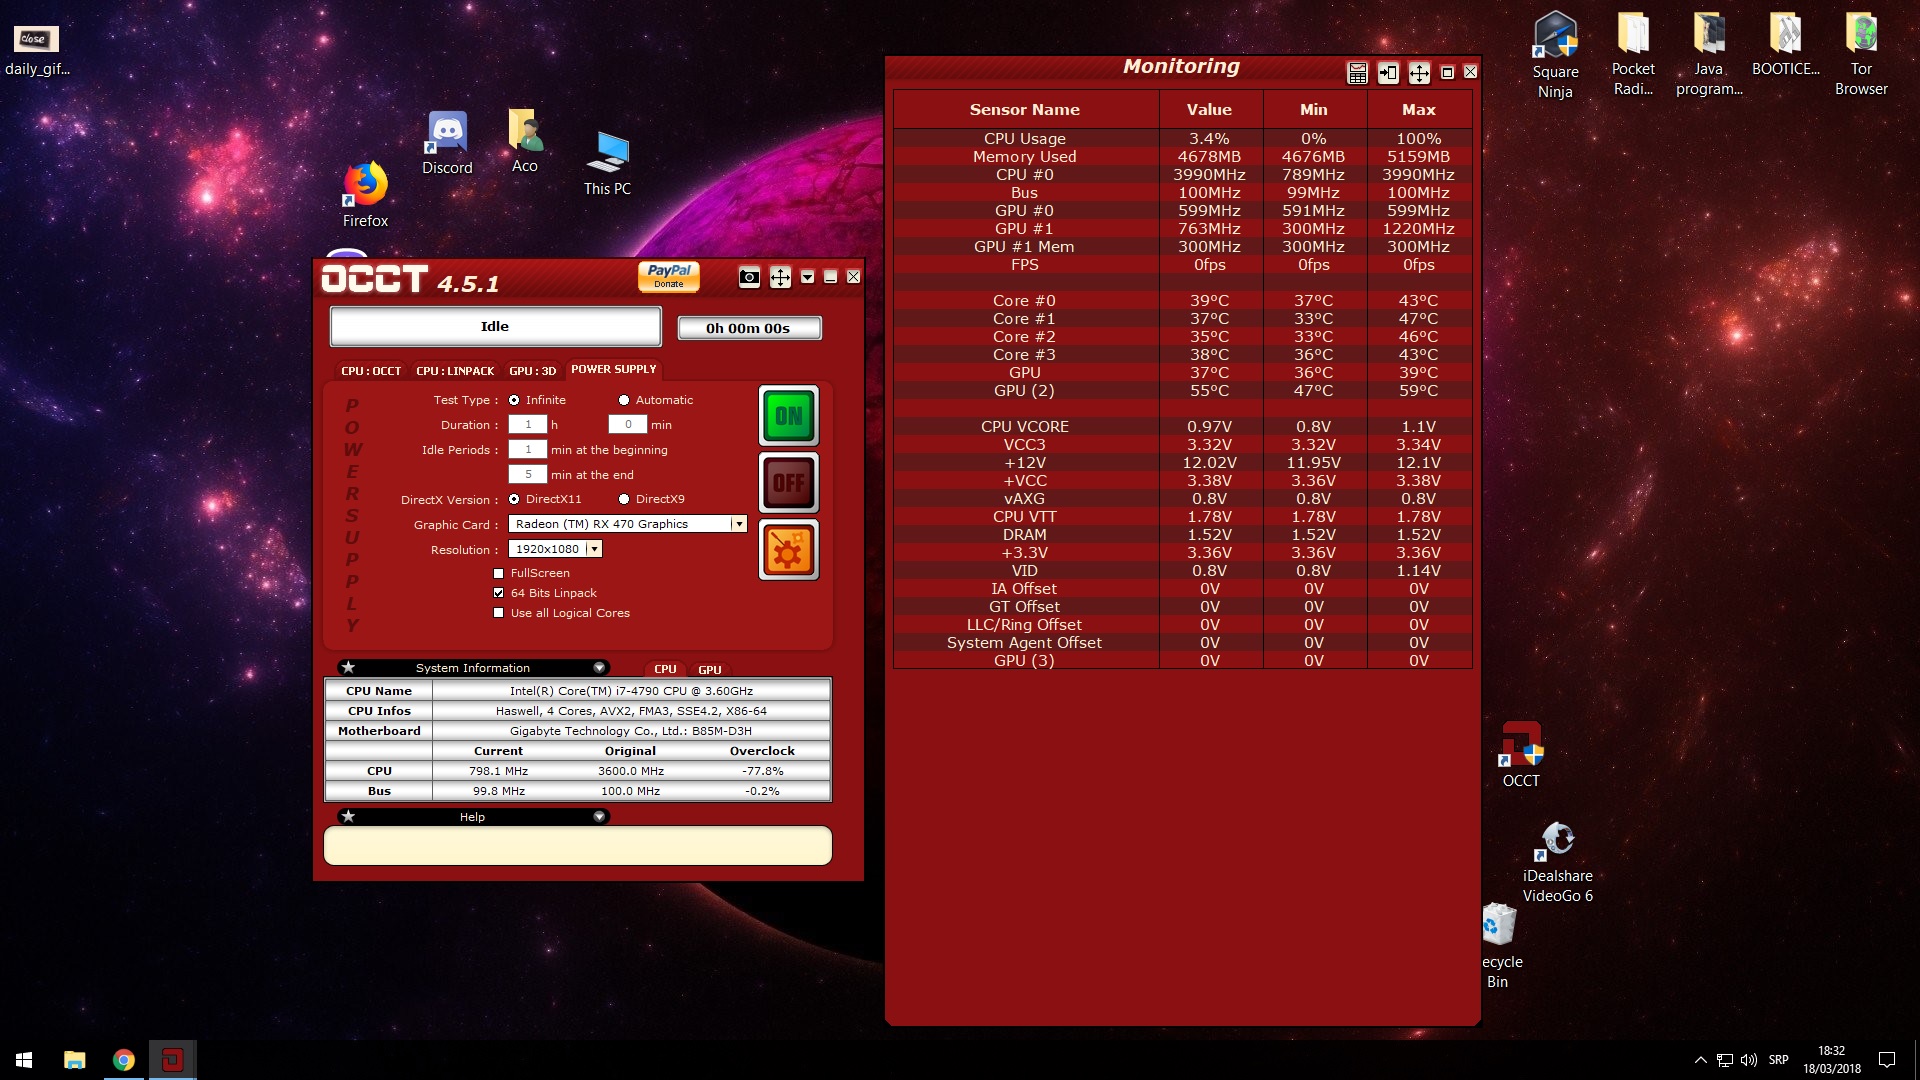Click the Duration hours input field
This screenshot has height=1080, width=1920.
pos(528,425)
